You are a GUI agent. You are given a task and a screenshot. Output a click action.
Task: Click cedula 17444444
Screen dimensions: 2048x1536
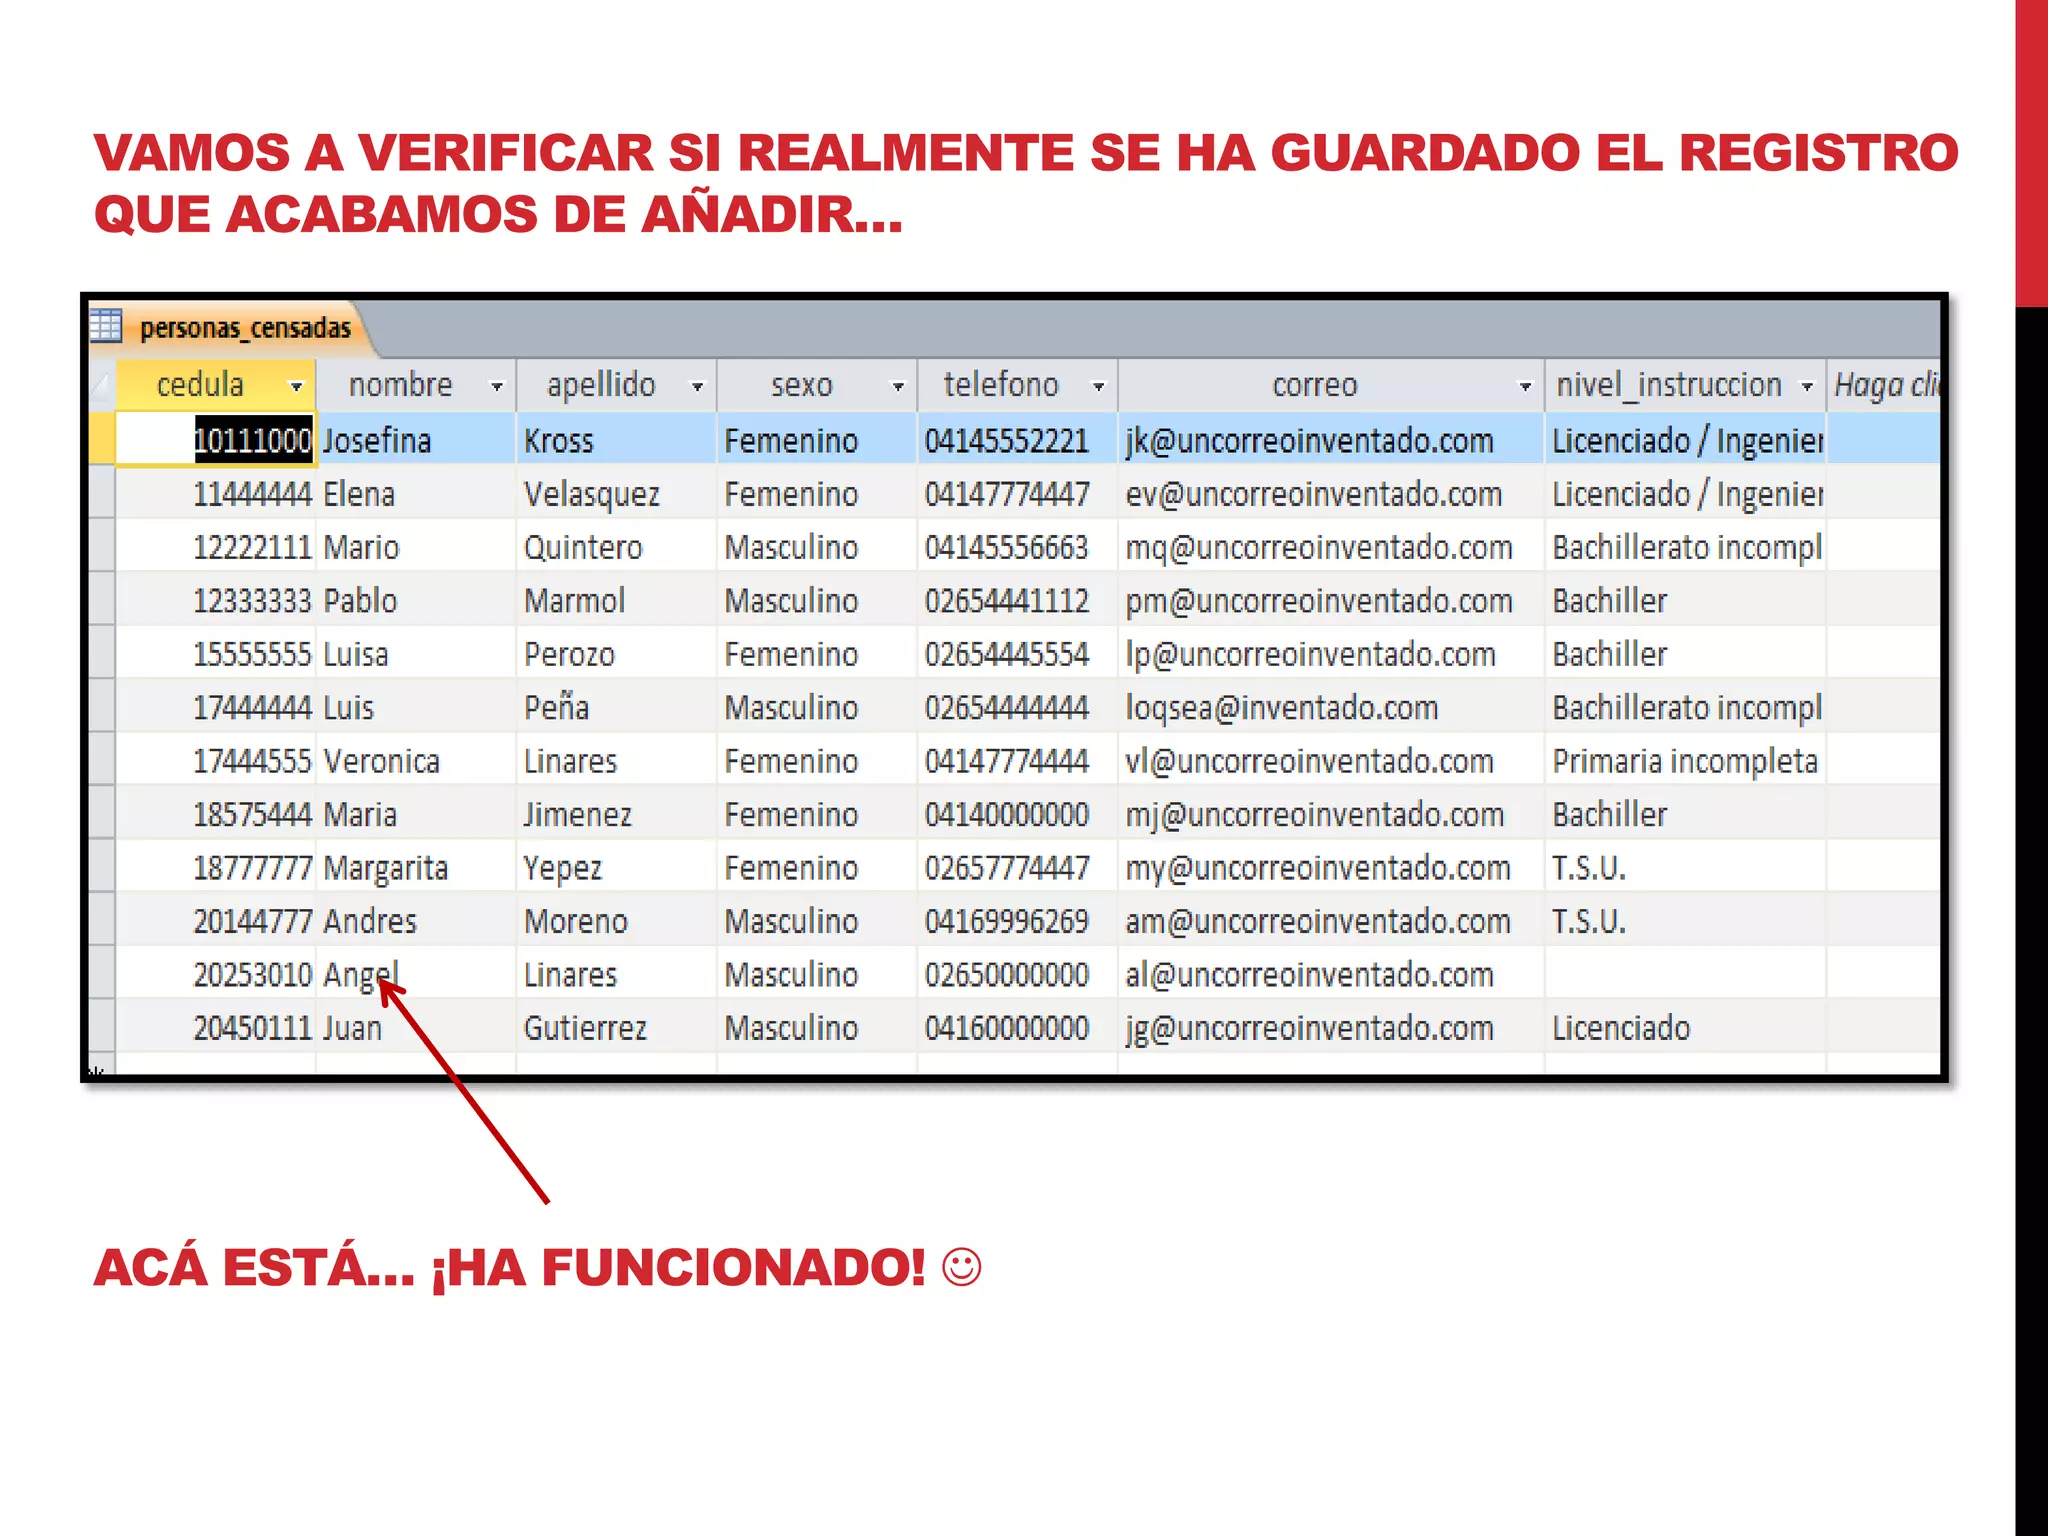(253, 708)
